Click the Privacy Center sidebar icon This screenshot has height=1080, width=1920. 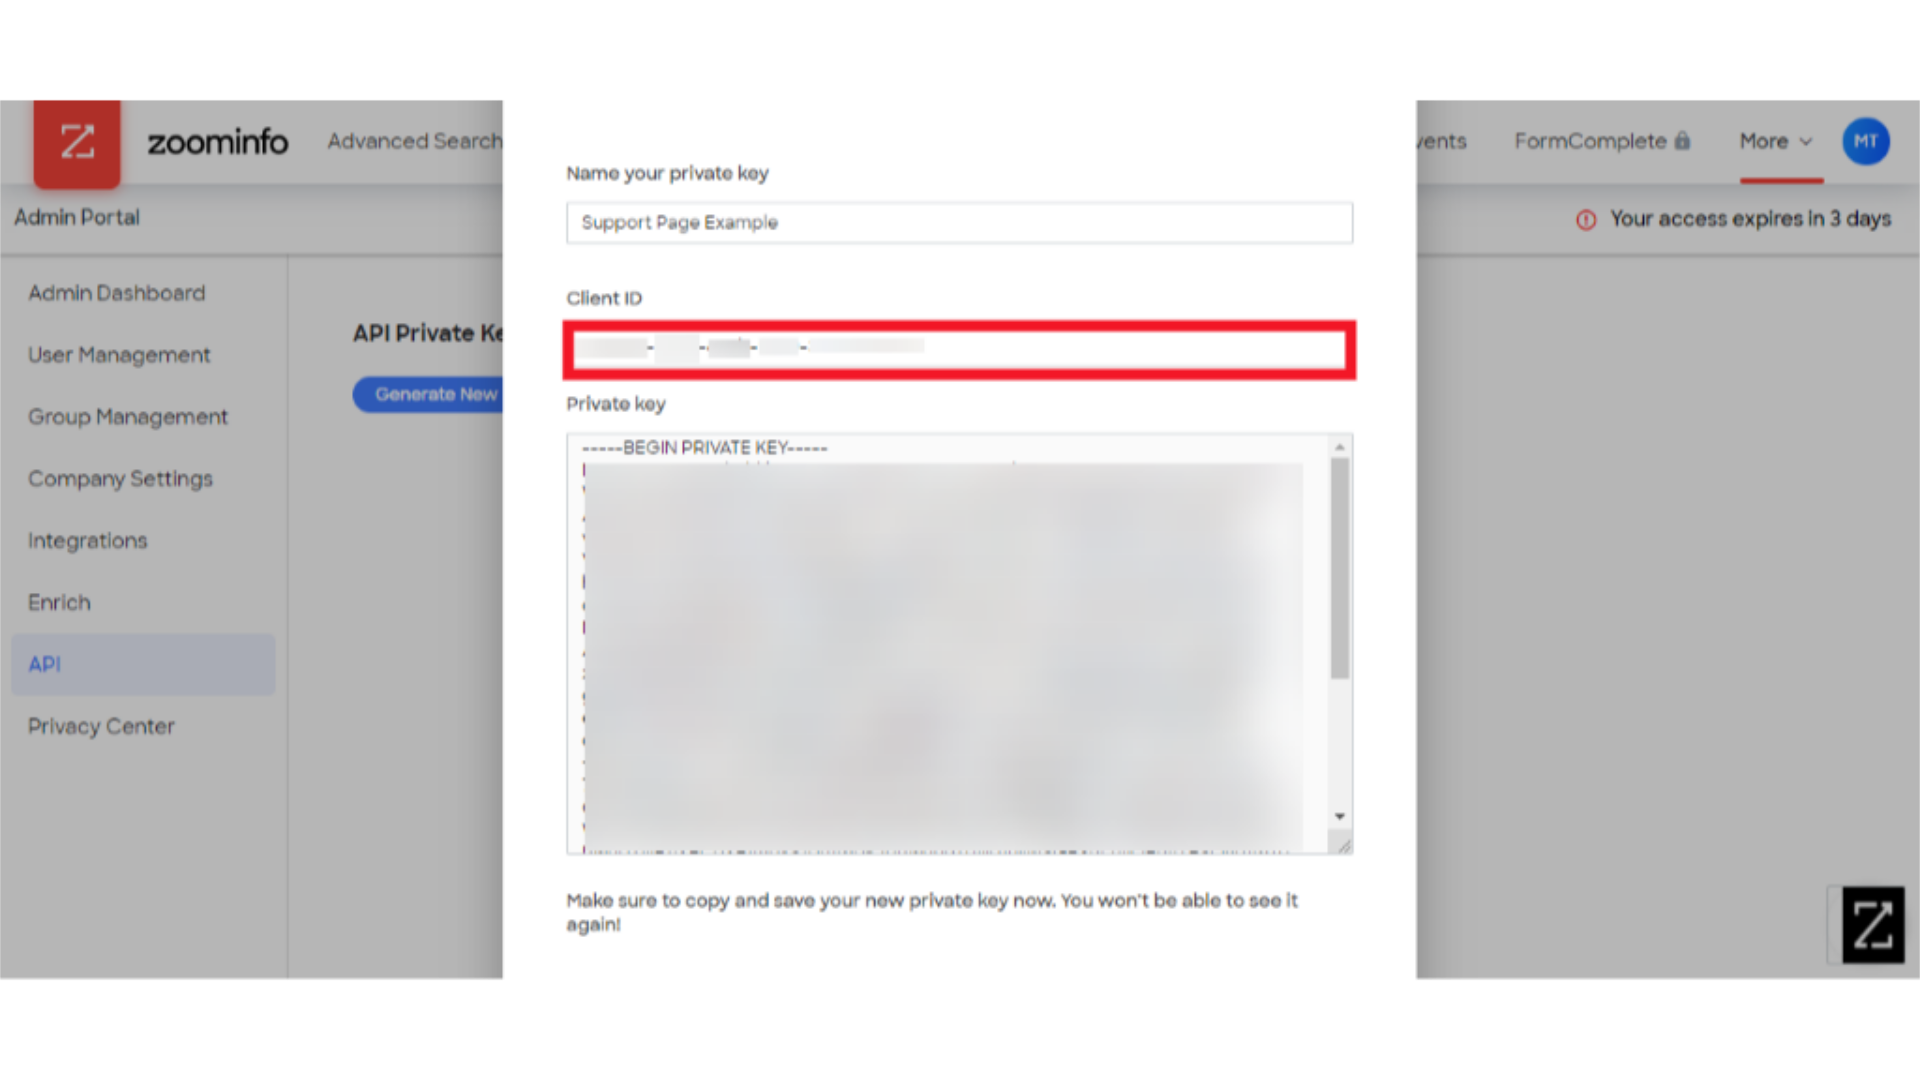102,725
